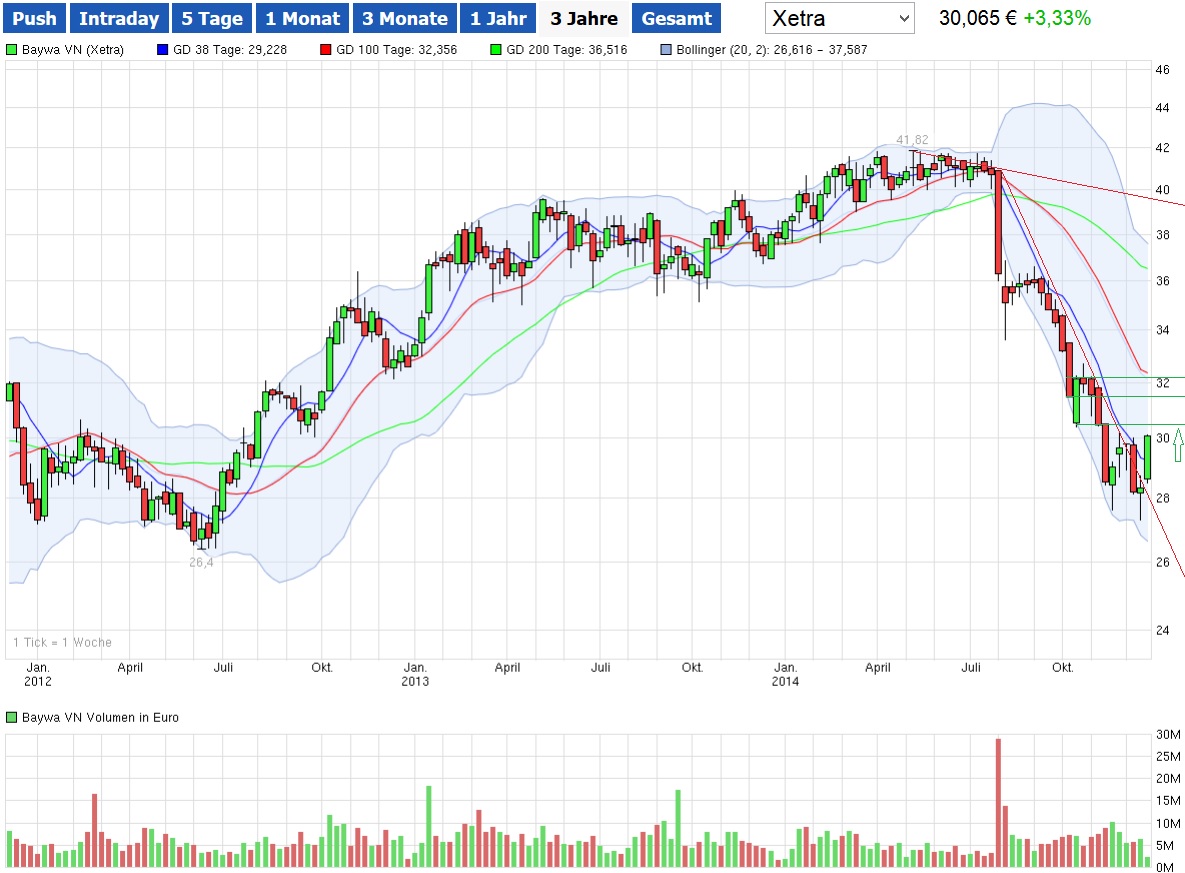The height and width of the screenshot is (873, 1185).
Task: Click the Push button
Action: pyautogui.click(x=33, y=17)
